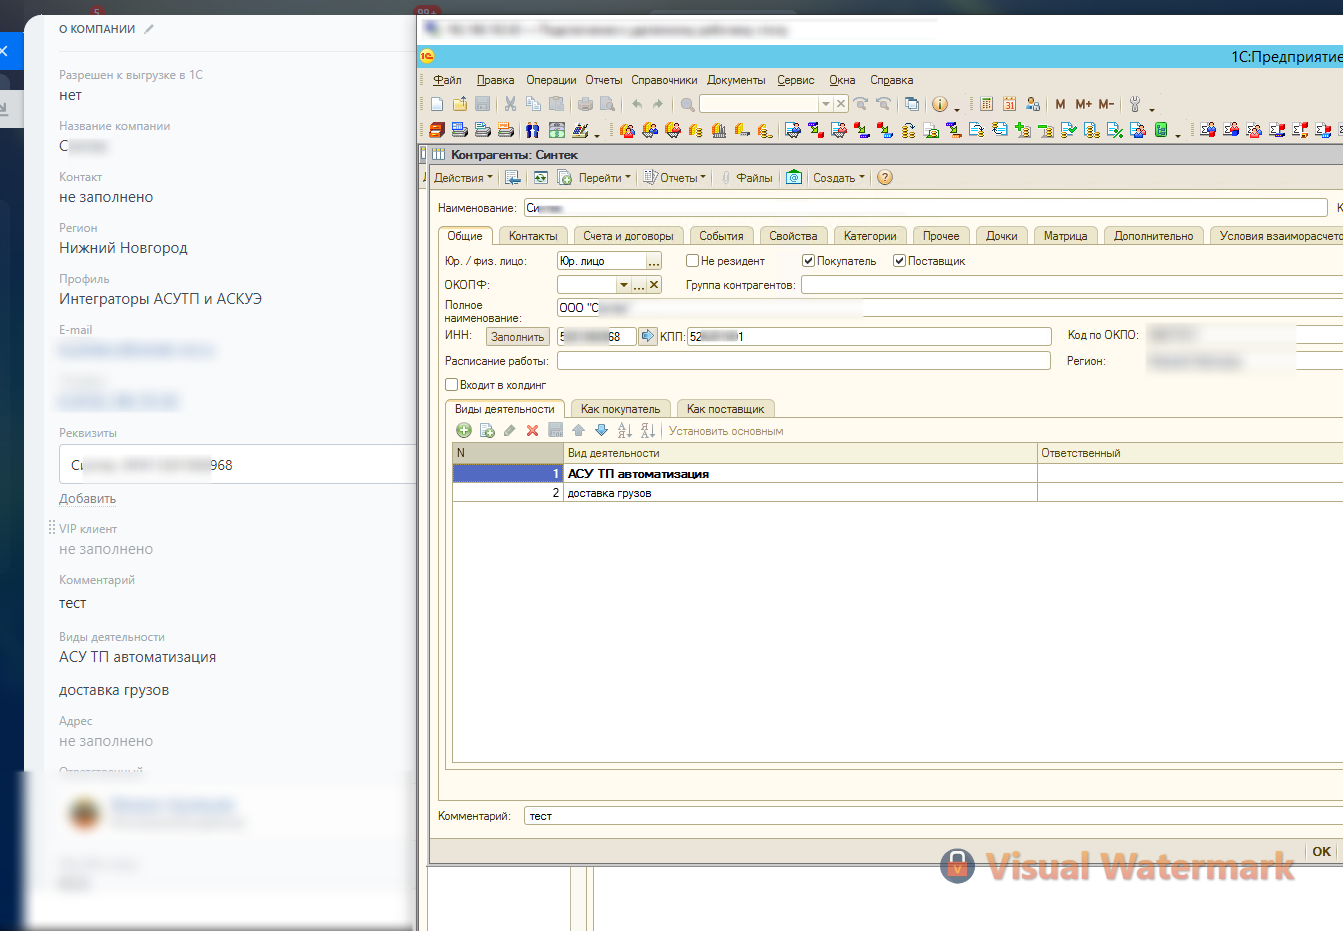Click Установить основным in the activities toolbar

click(x=726, y=431)
